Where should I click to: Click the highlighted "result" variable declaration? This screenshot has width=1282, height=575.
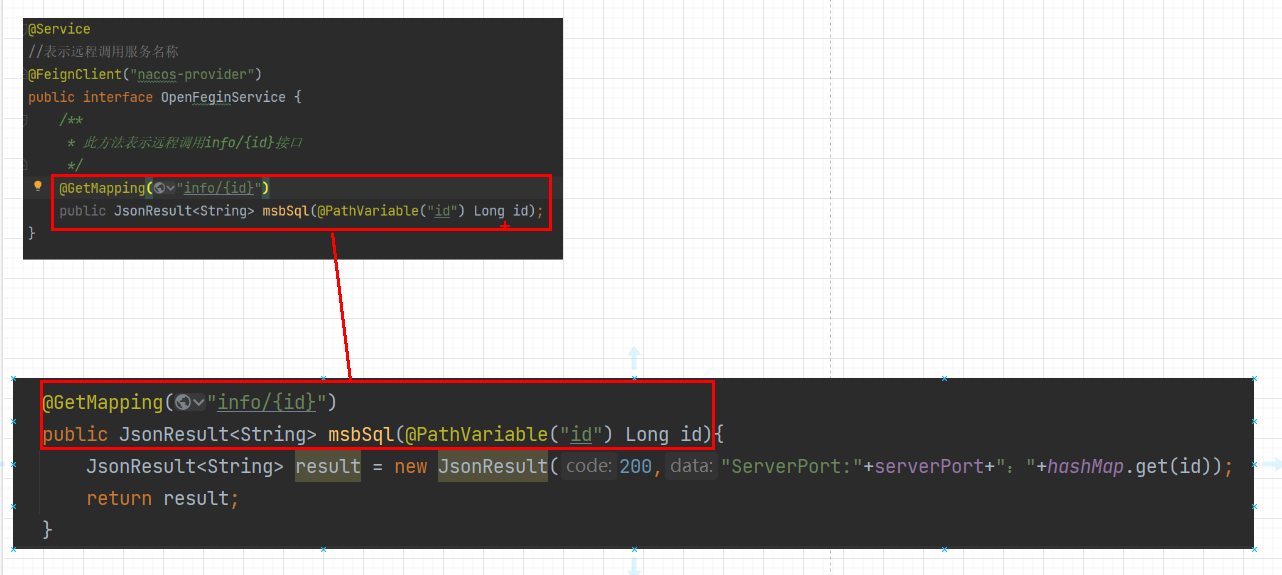click(328, 467)
